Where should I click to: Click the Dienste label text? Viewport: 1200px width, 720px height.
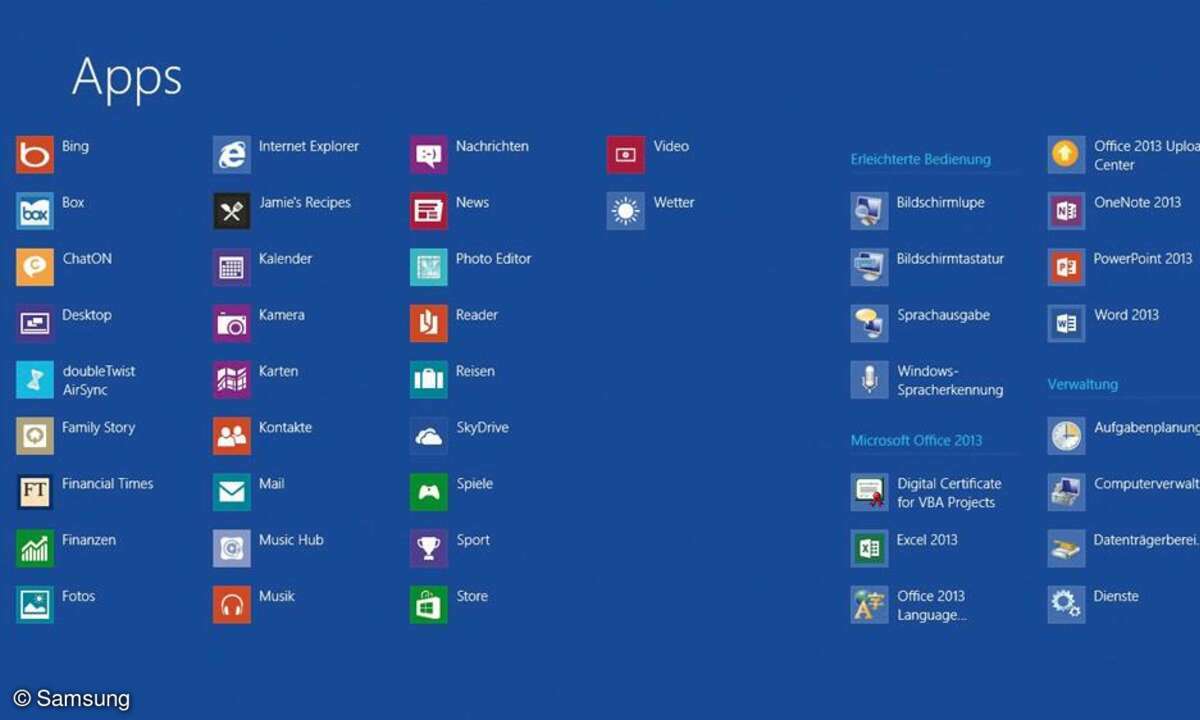pos(1116,596)
